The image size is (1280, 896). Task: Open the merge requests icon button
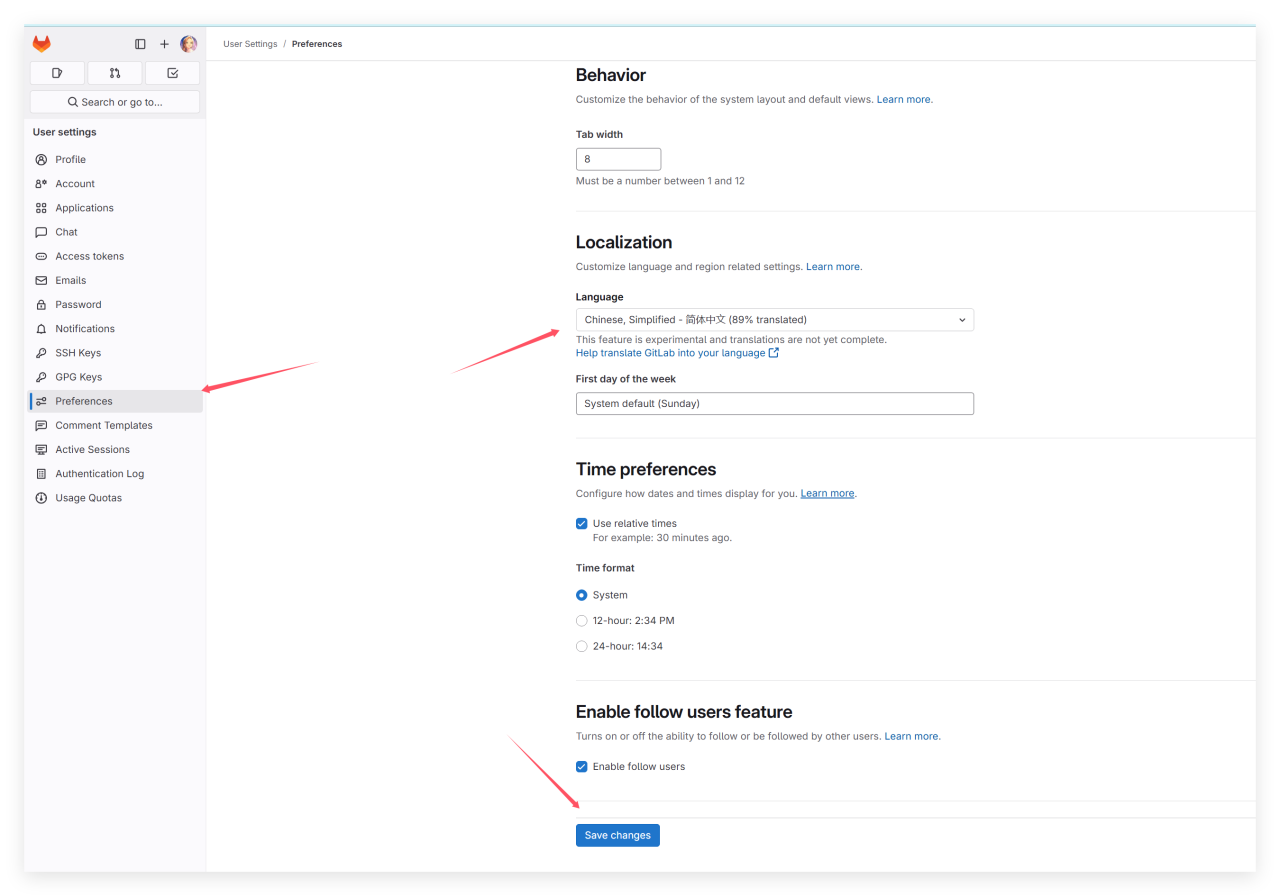(115, 73)
